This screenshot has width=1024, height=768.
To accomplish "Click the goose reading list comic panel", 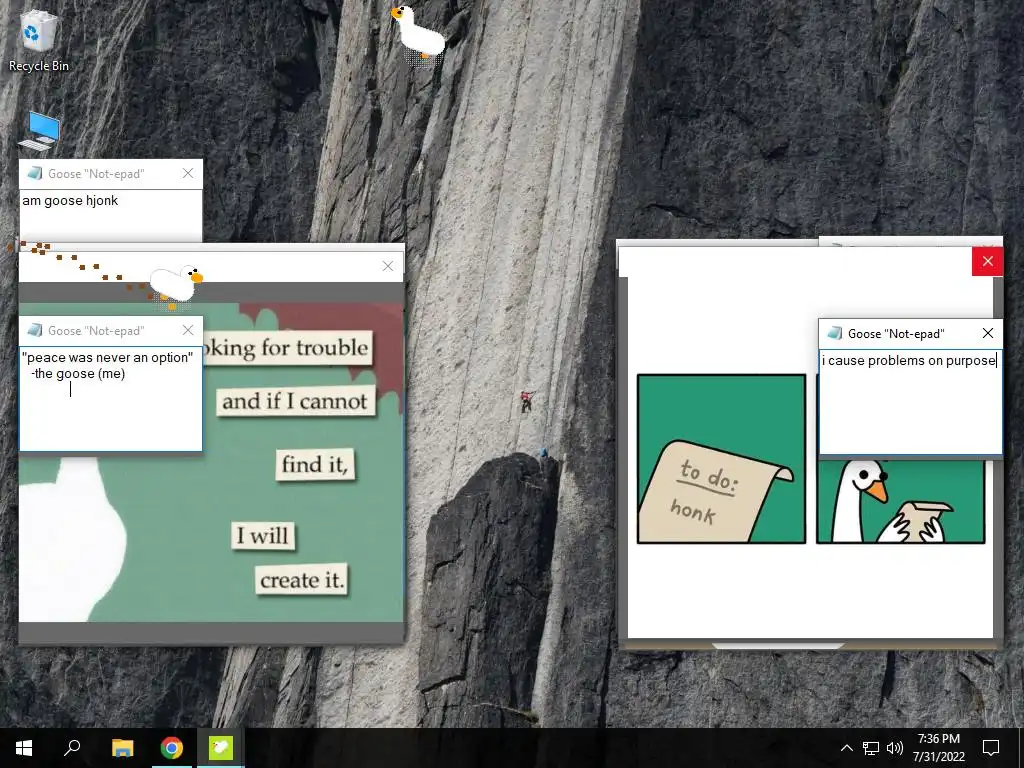I will pyautogui.click(x=901, y=500).
